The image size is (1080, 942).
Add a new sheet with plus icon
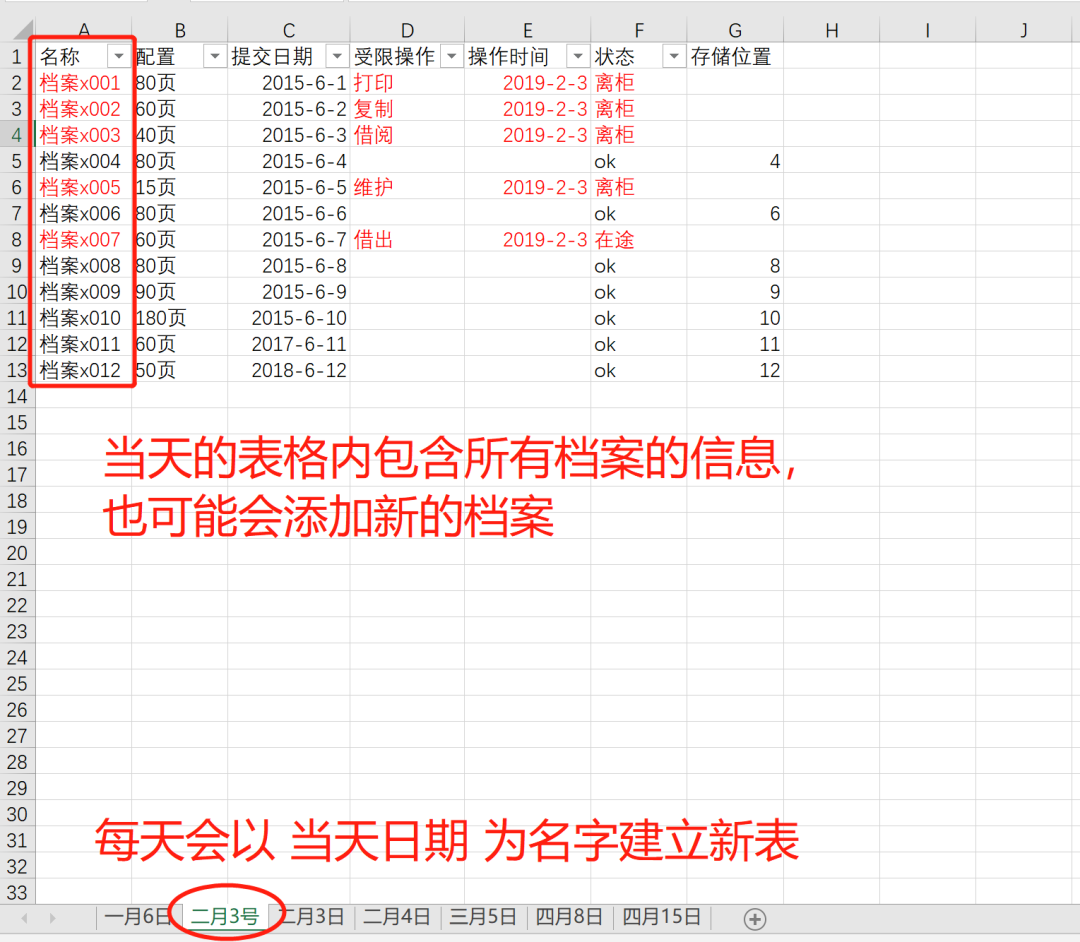pyautogui.click(x=755, y=919)
